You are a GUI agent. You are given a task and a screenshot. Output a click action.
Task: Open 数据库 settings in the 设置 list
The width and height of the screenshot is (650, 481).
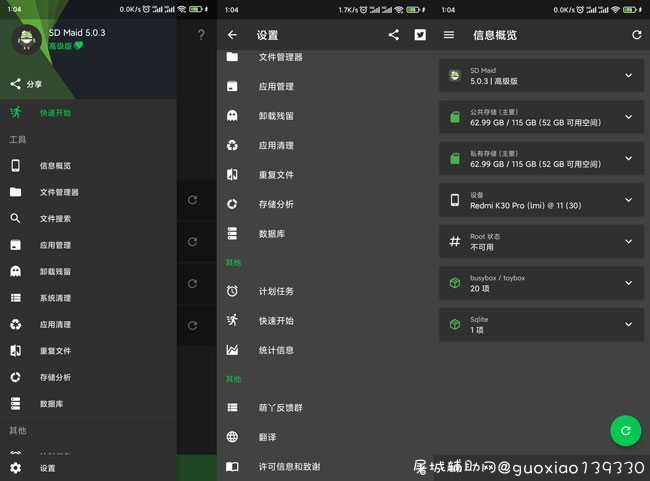(325, 233)
